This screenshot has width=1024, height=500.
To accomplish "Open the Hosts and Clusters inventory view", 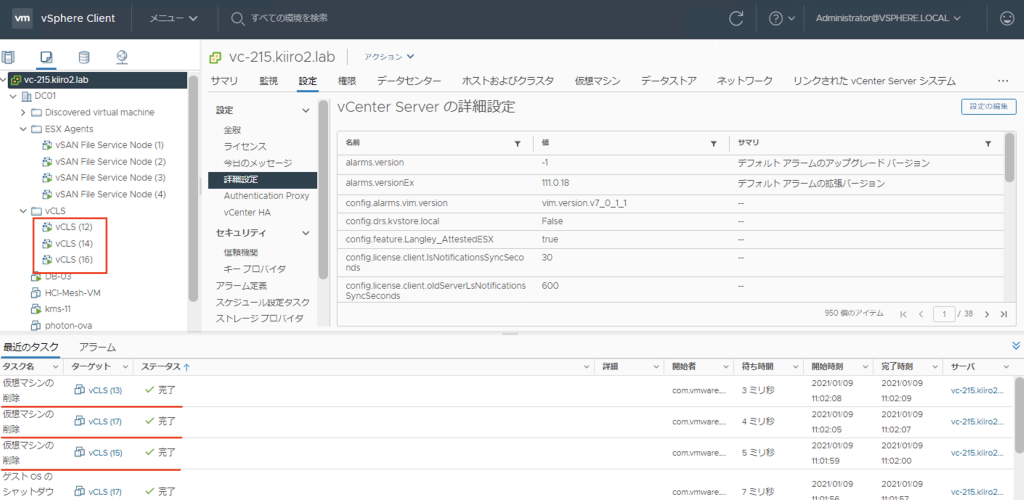I will pyautogui.click(x=9, y=57).
